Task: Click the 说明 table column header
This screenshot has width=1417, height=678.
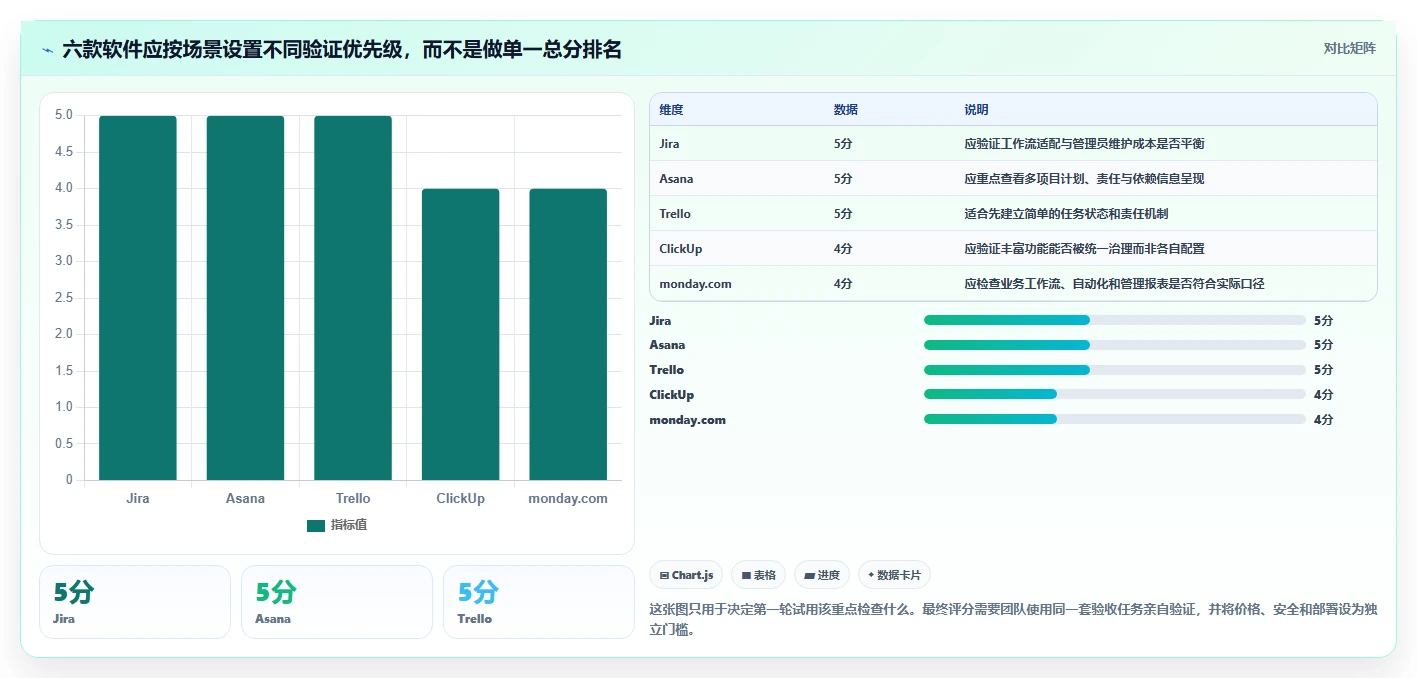Action: 976,110
